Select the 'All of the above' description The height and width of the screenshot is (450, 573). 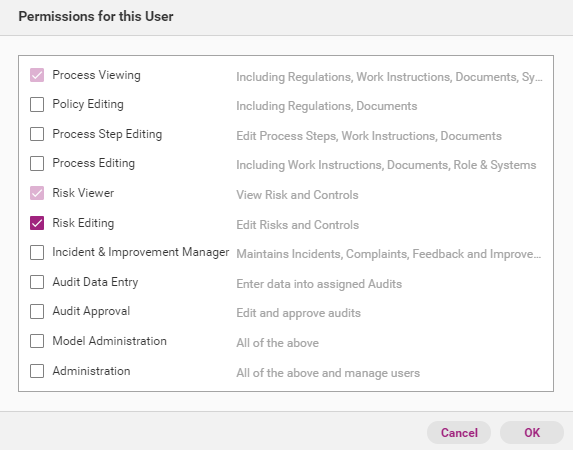coord(277,343)
